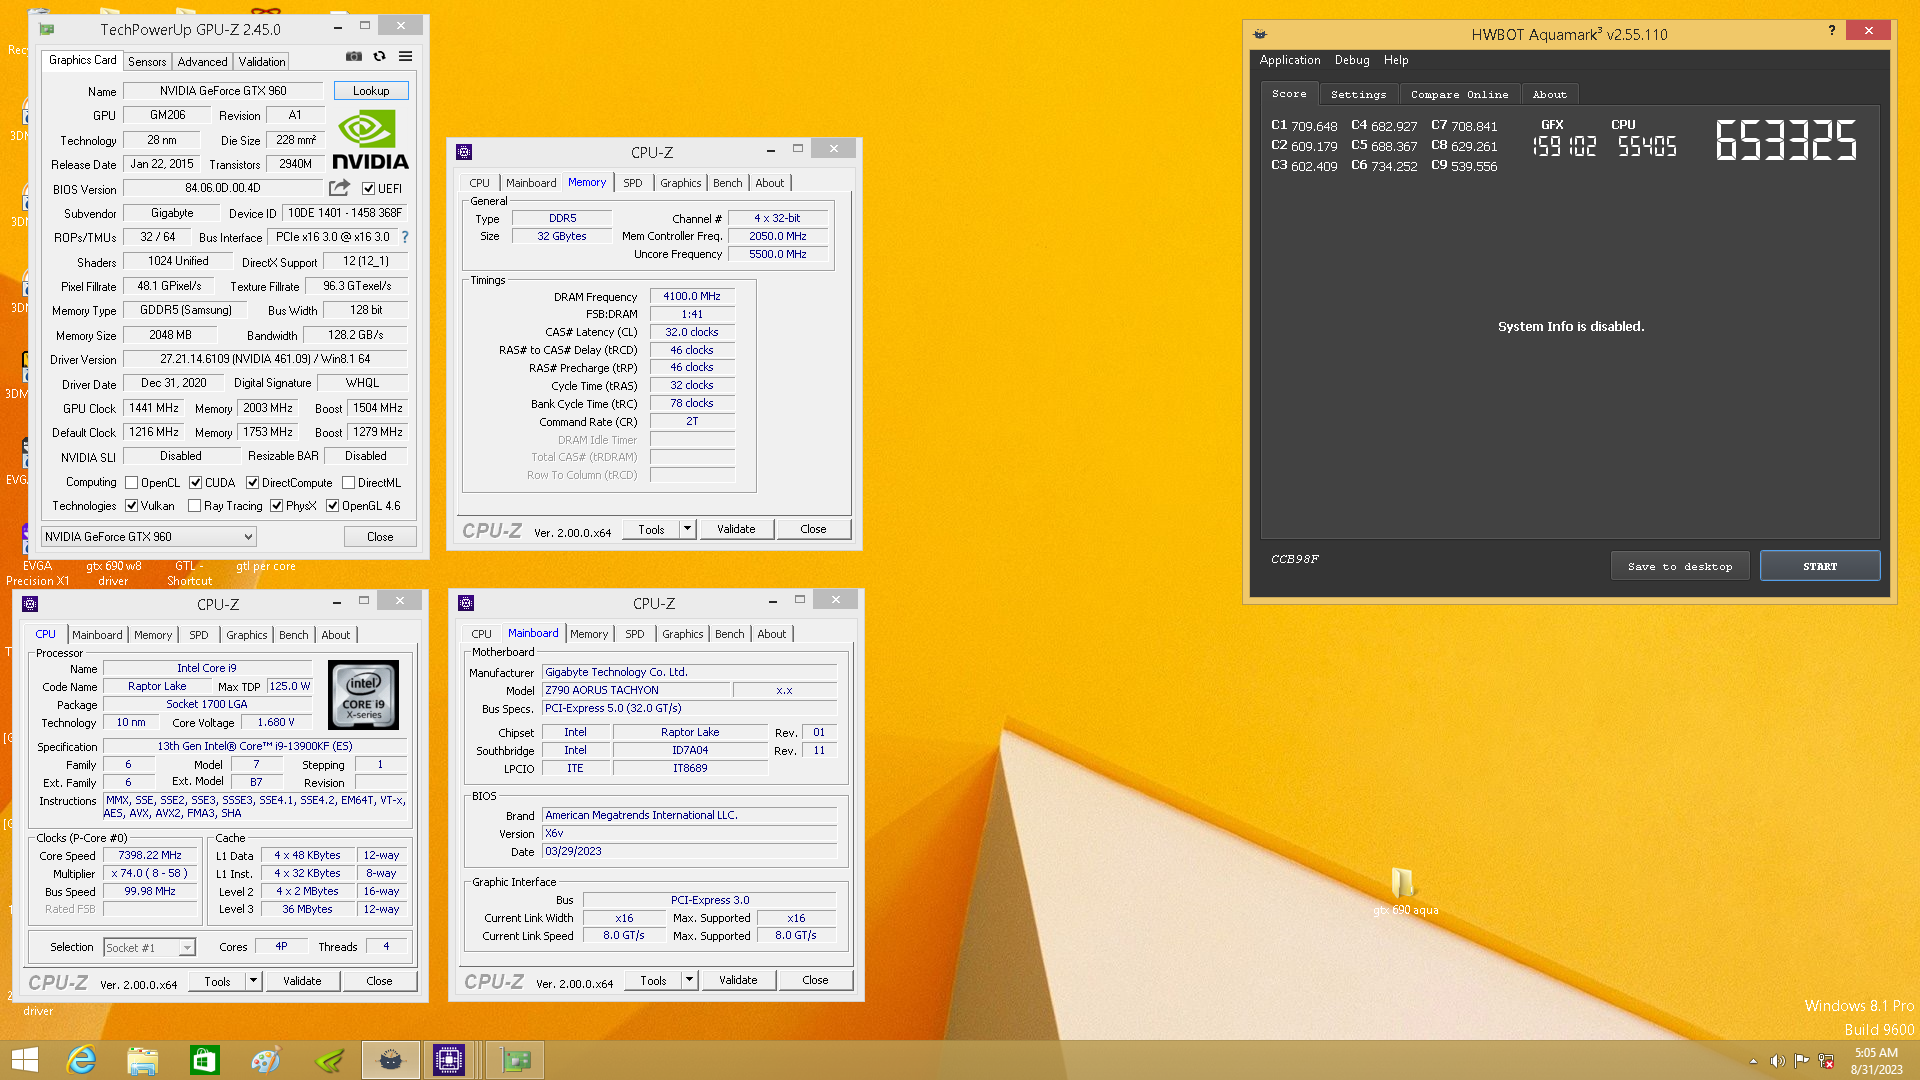Launch Internet Explorer from the taskbar
Image resolution: width=1920 pixels, height=1080 pixels.
coord(81,1060)
